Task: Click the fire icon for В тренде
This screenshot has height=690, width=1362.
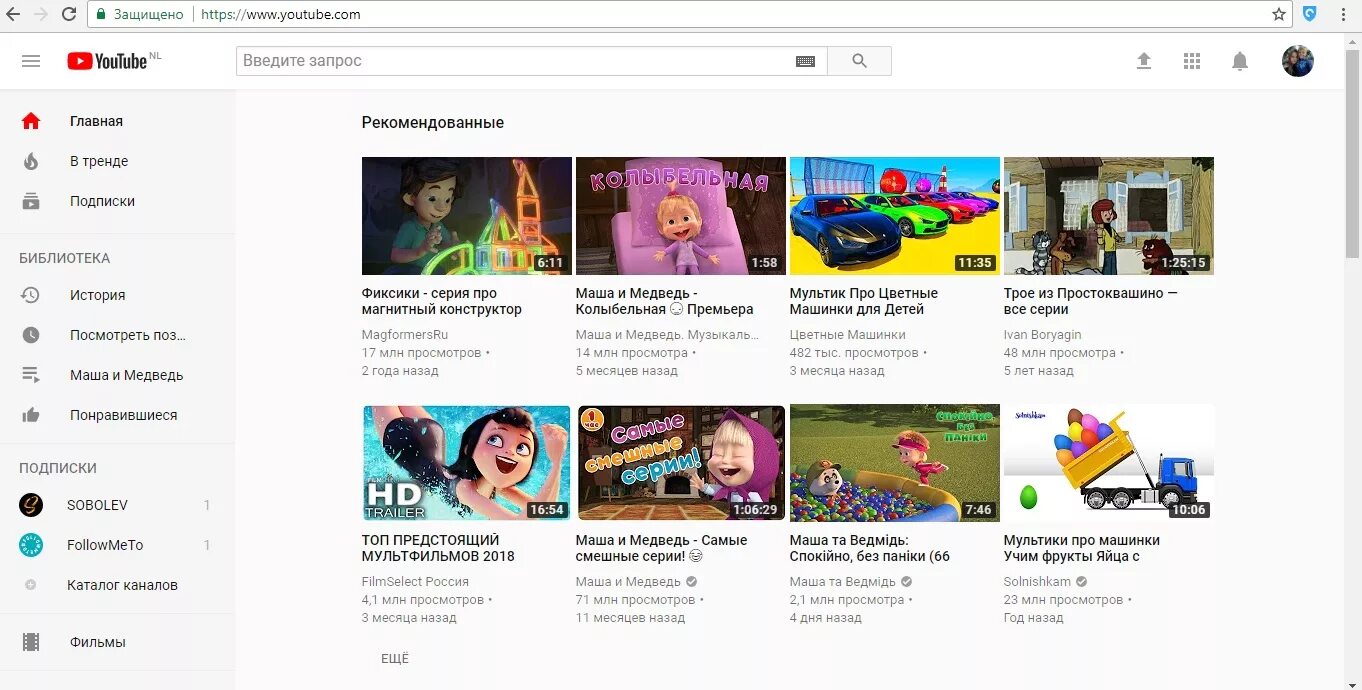Action: point(31,161)
